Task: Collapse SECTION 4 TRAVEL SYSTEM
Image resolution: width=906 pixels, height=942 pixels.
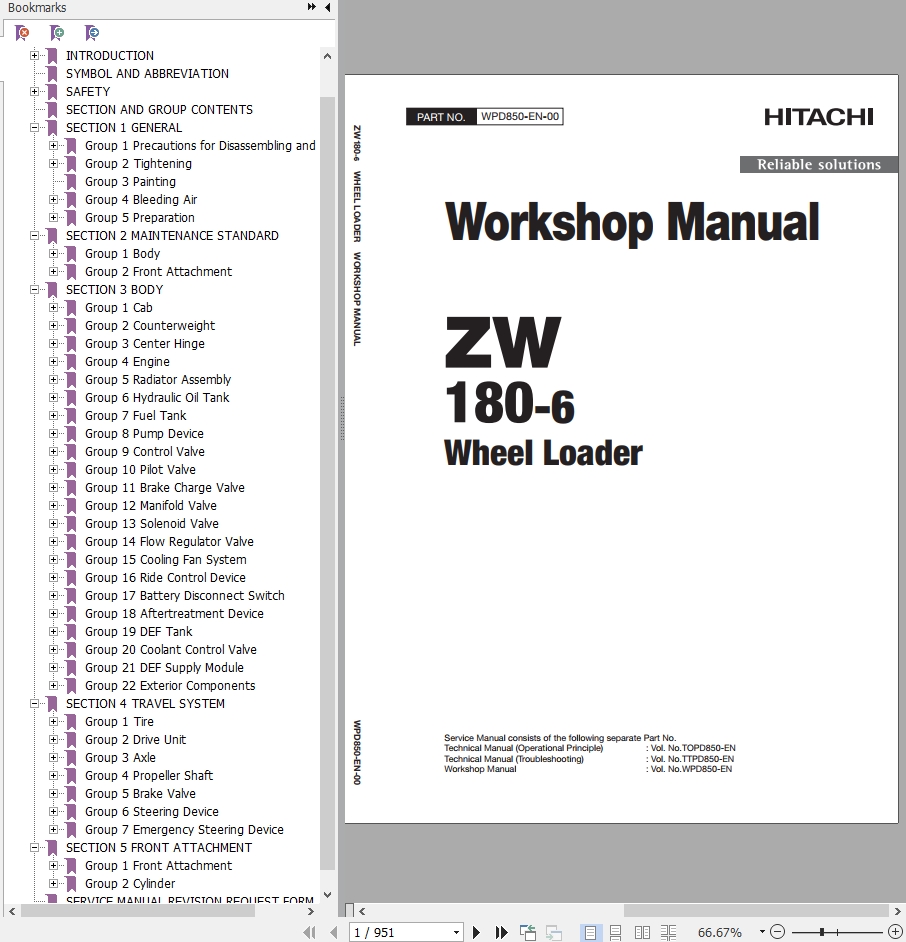Action: [34, 703]
